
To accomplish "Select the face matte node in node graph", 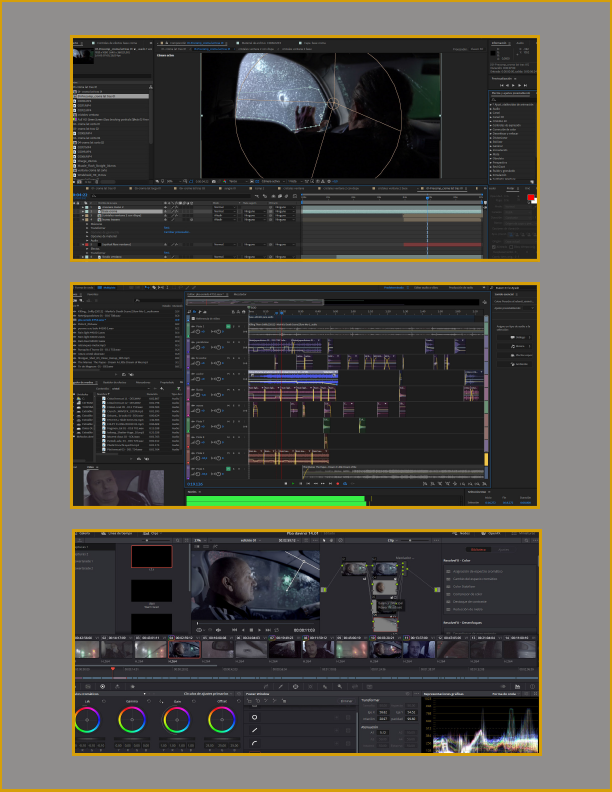I will (x=385, y=587).
